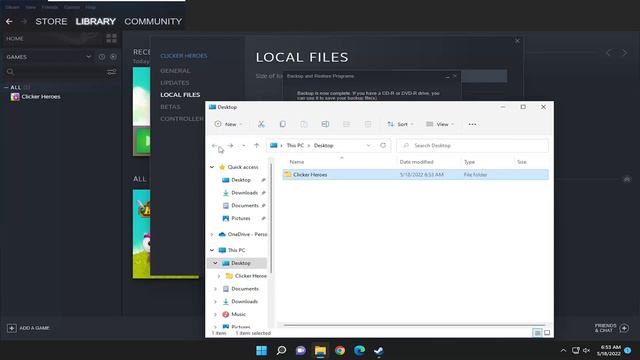Viewport: 640px width, 360px height.
Task: Expand the address bar history dropdown
Action: [369, 145]
